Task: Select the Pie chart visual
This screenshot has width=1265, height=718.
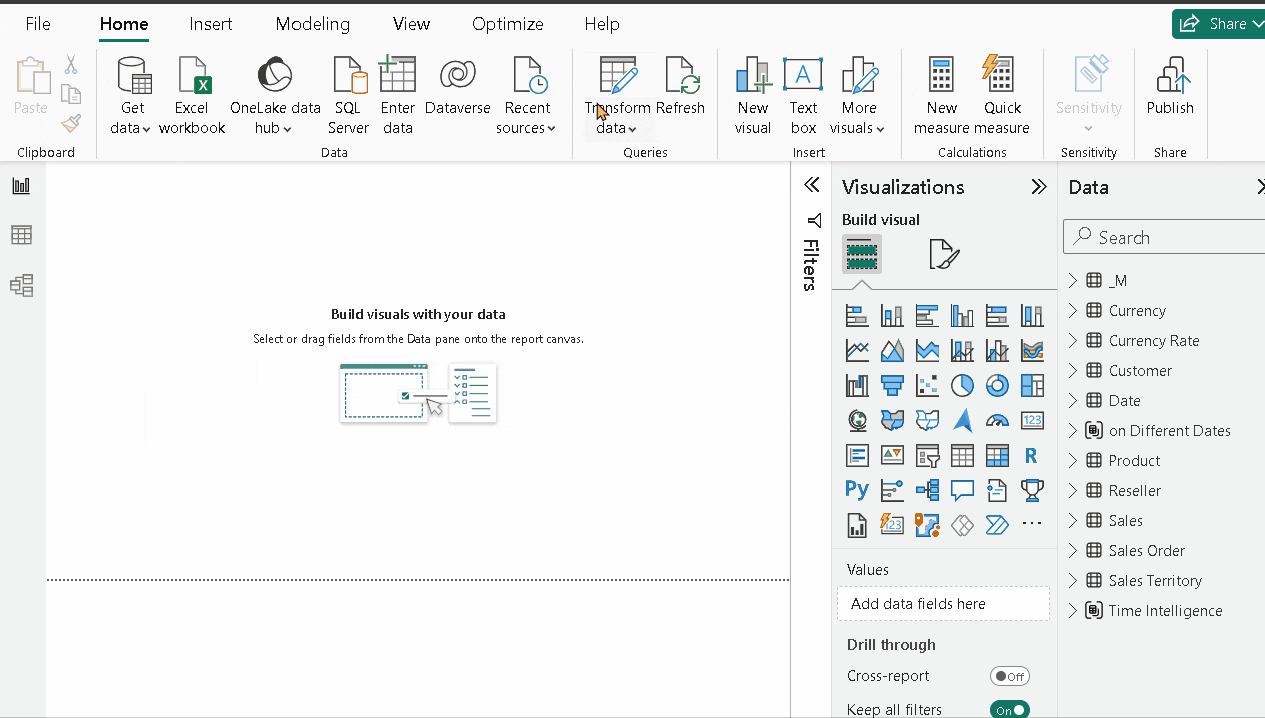Action: click(x=962, y=386)
